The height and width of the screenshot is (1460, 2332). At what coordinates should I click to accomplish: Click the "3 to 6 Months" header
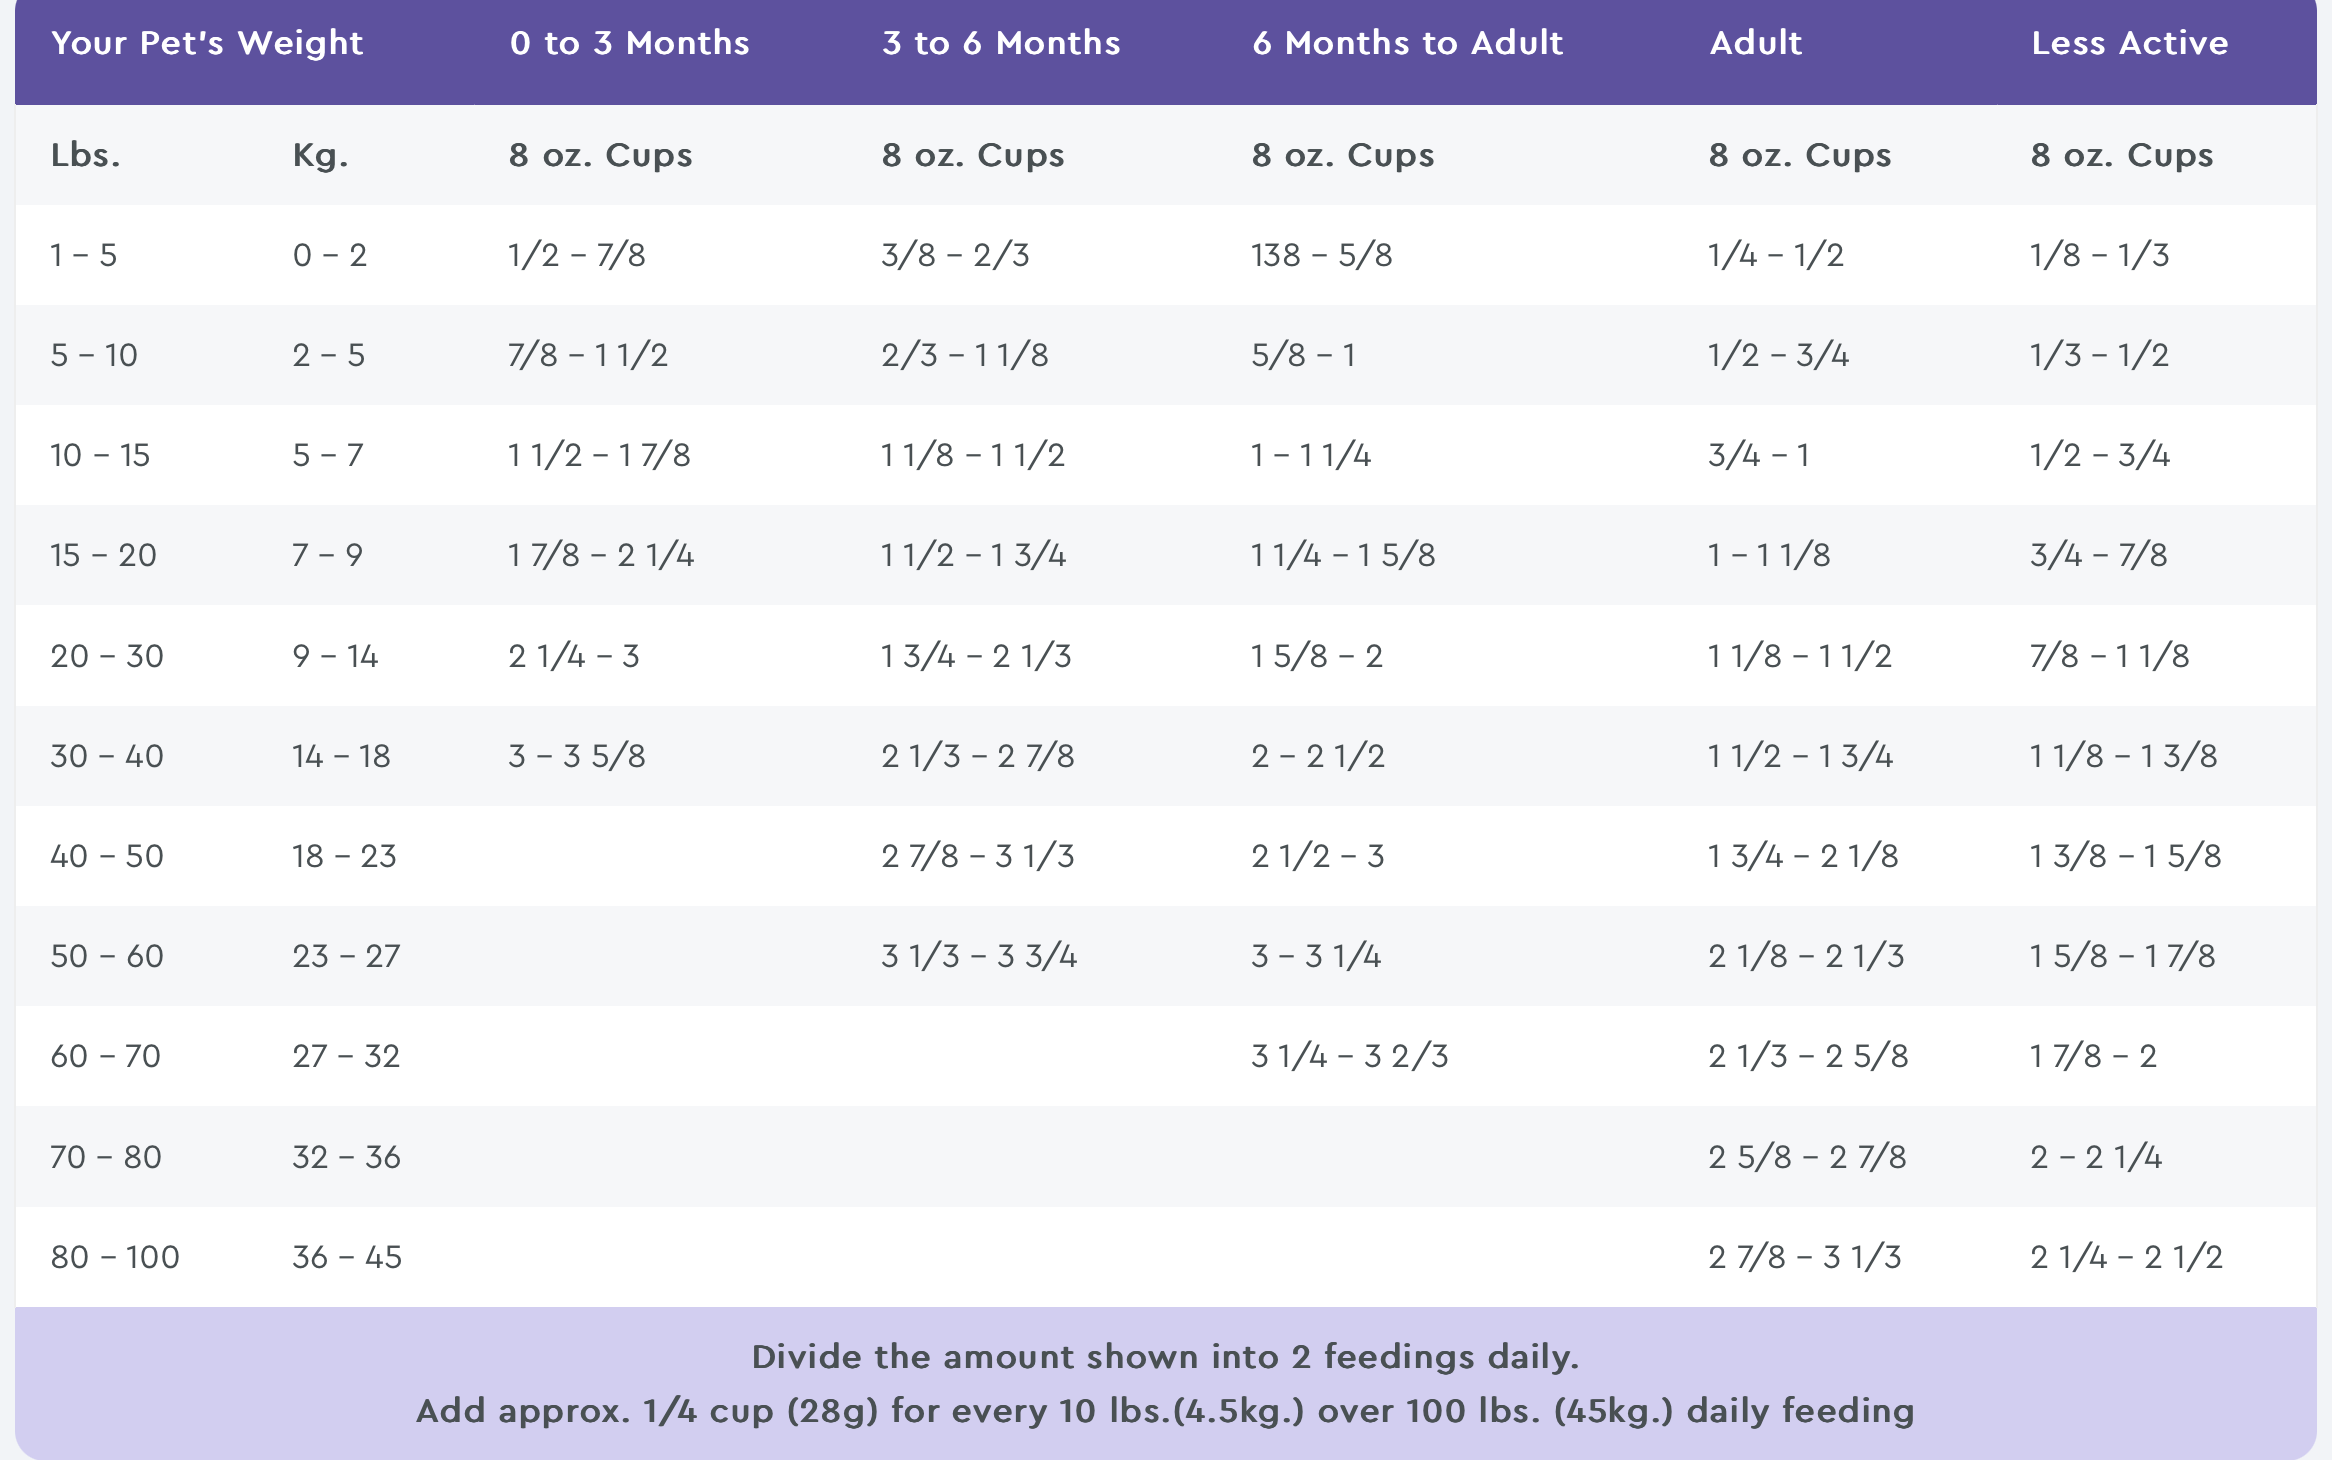(1001, 43)
